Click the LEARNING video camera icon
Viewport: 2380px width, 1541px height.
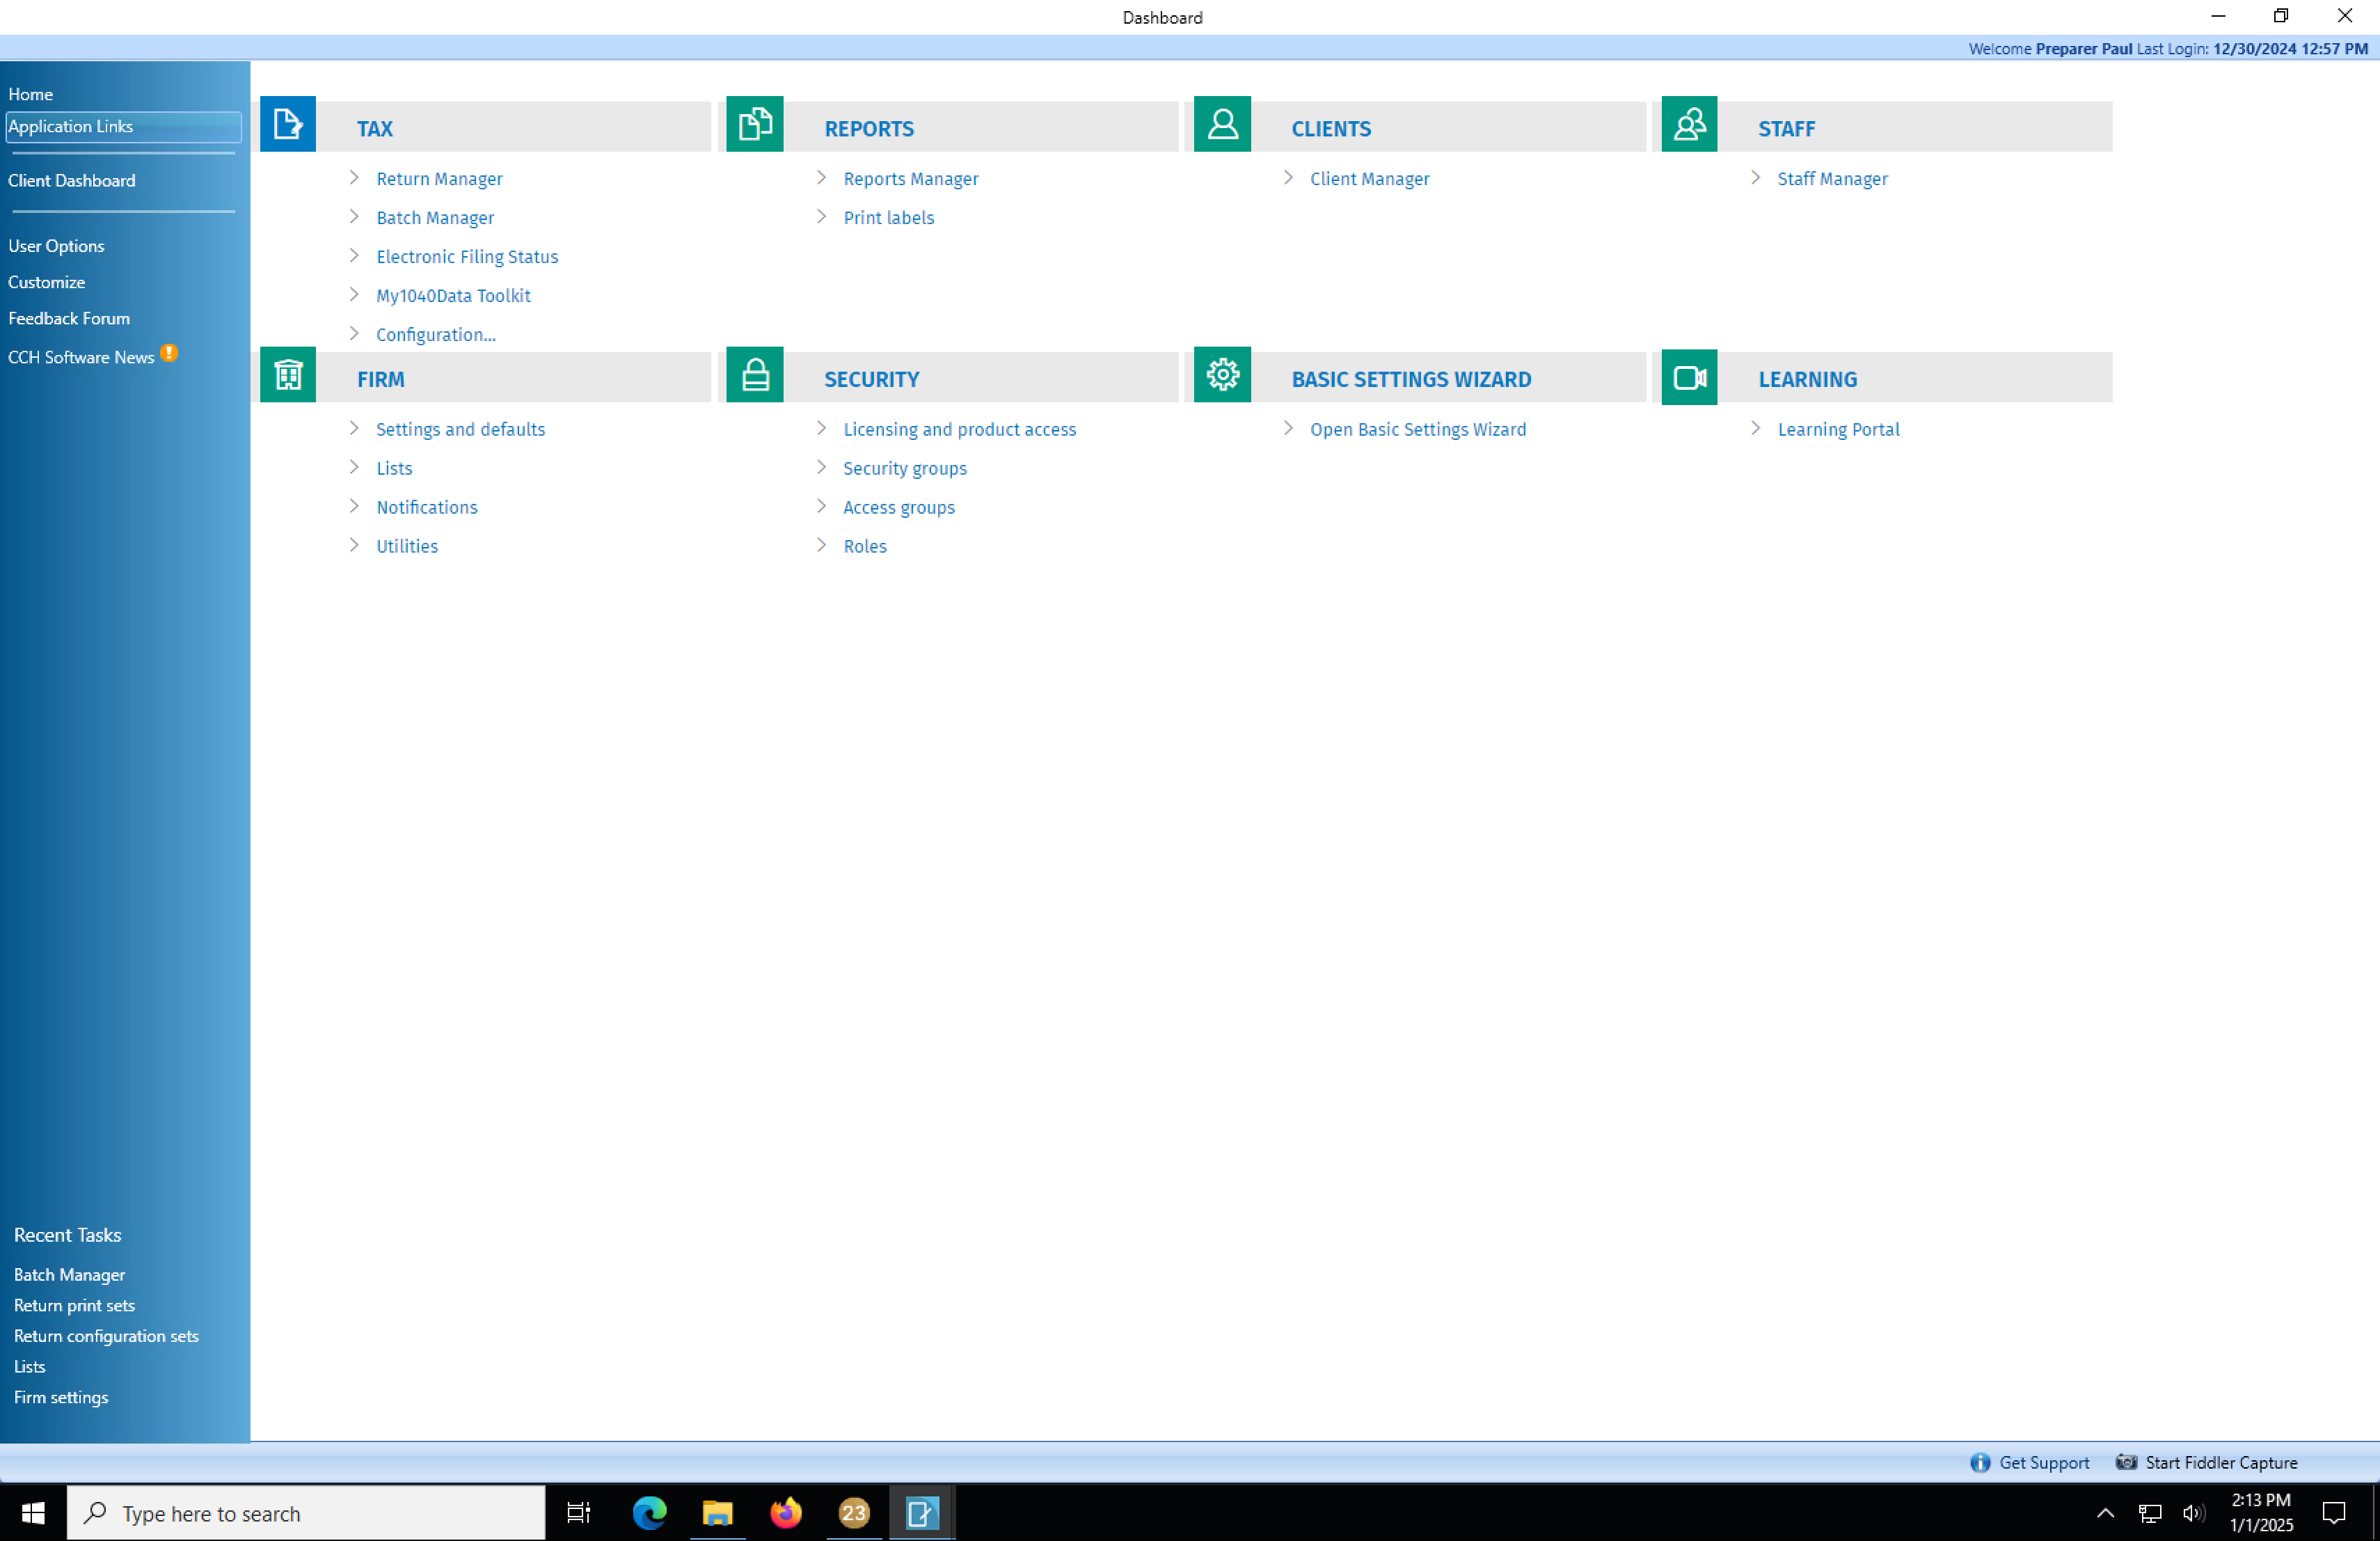(x=1688, y=377)
